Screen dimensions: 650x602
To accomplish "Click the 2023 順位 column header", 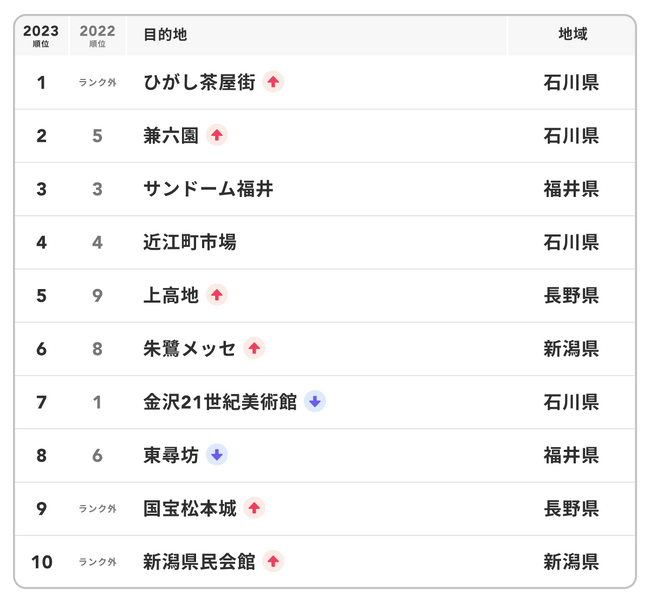I will [x=41, y=35].
